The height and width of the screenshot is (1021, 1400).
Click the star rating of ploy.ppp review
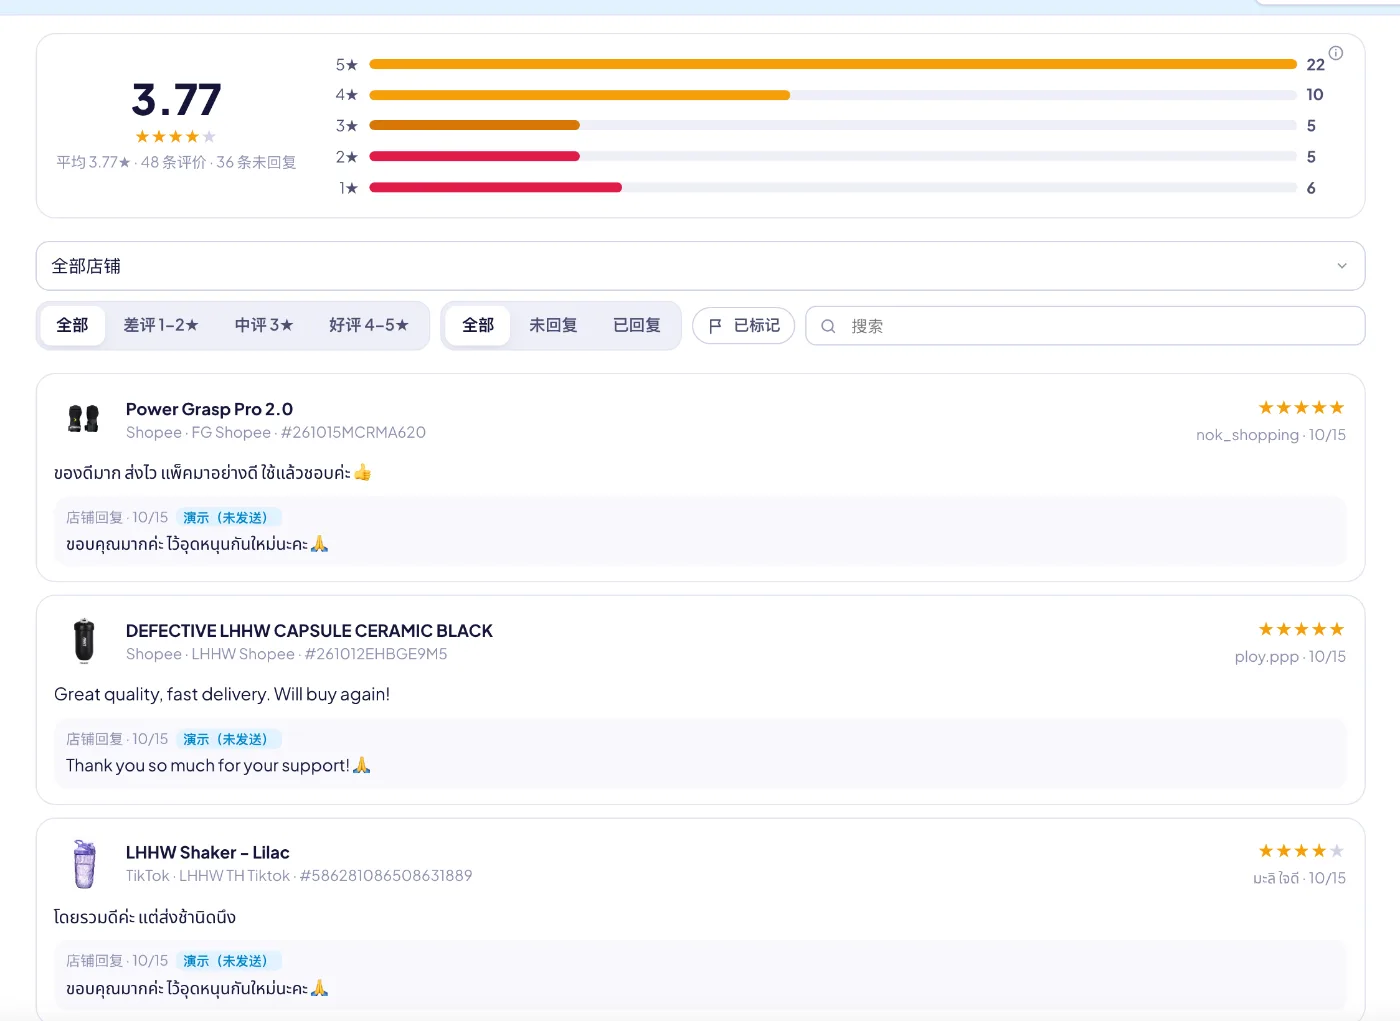click(x=1301, y=629)
